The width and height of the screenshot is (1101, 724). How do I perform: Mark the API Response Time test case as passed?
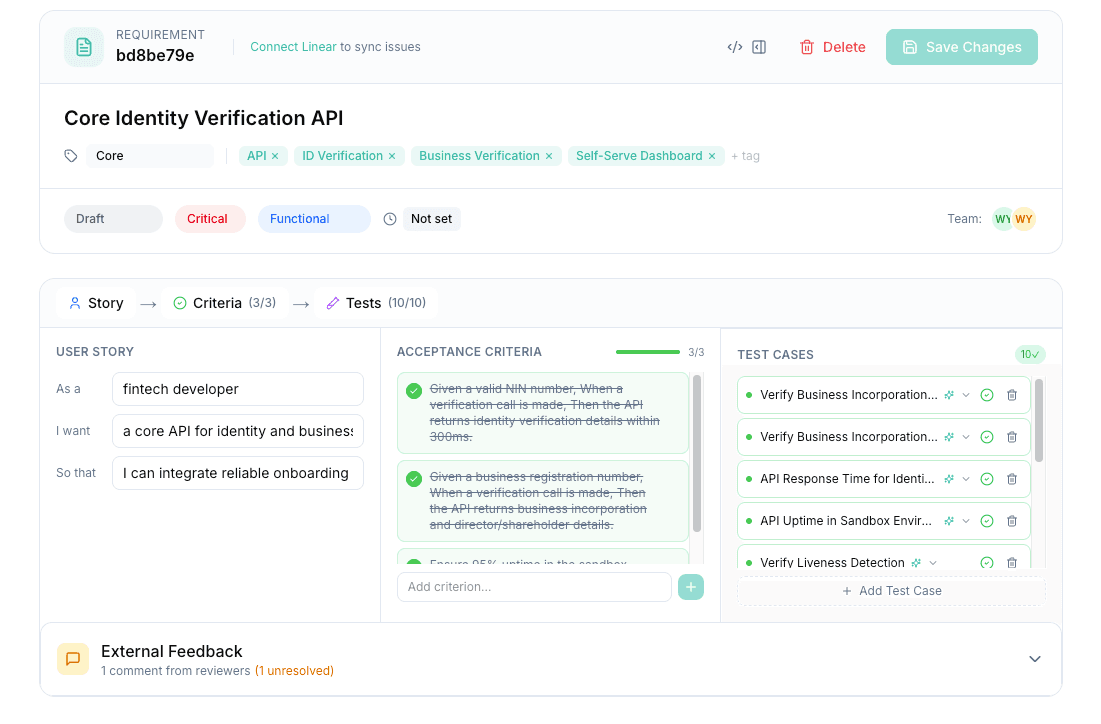tap(987, 478)
